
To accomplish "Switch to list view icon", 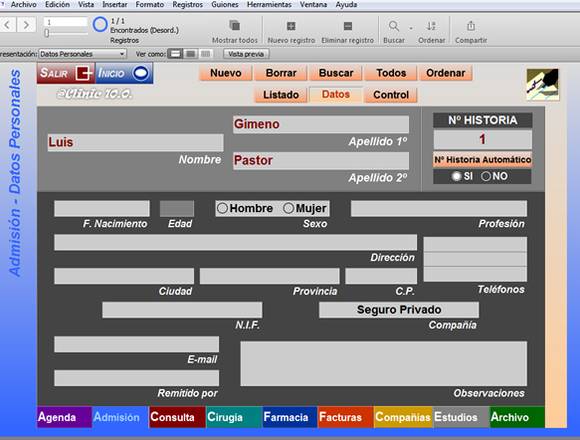I will 190,54.
